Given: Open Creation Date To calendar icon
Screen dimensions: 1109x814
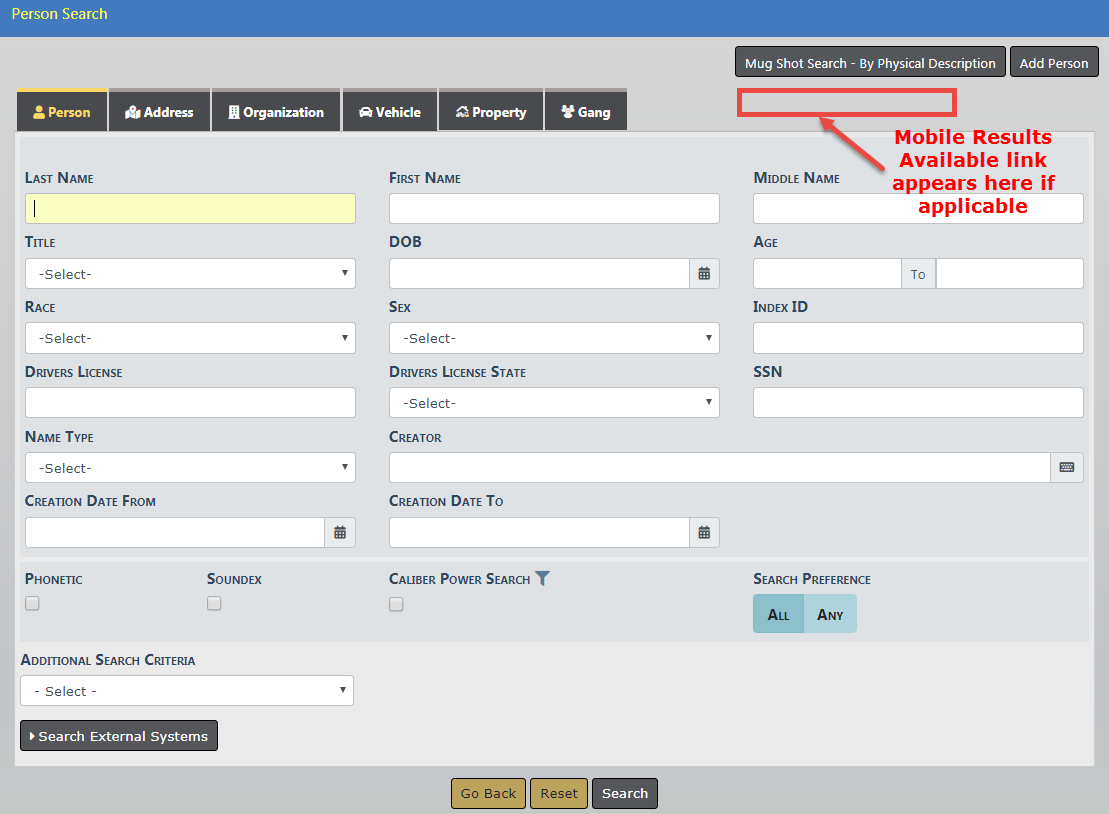Looking at the screenshot, I should tap(704, 533).
